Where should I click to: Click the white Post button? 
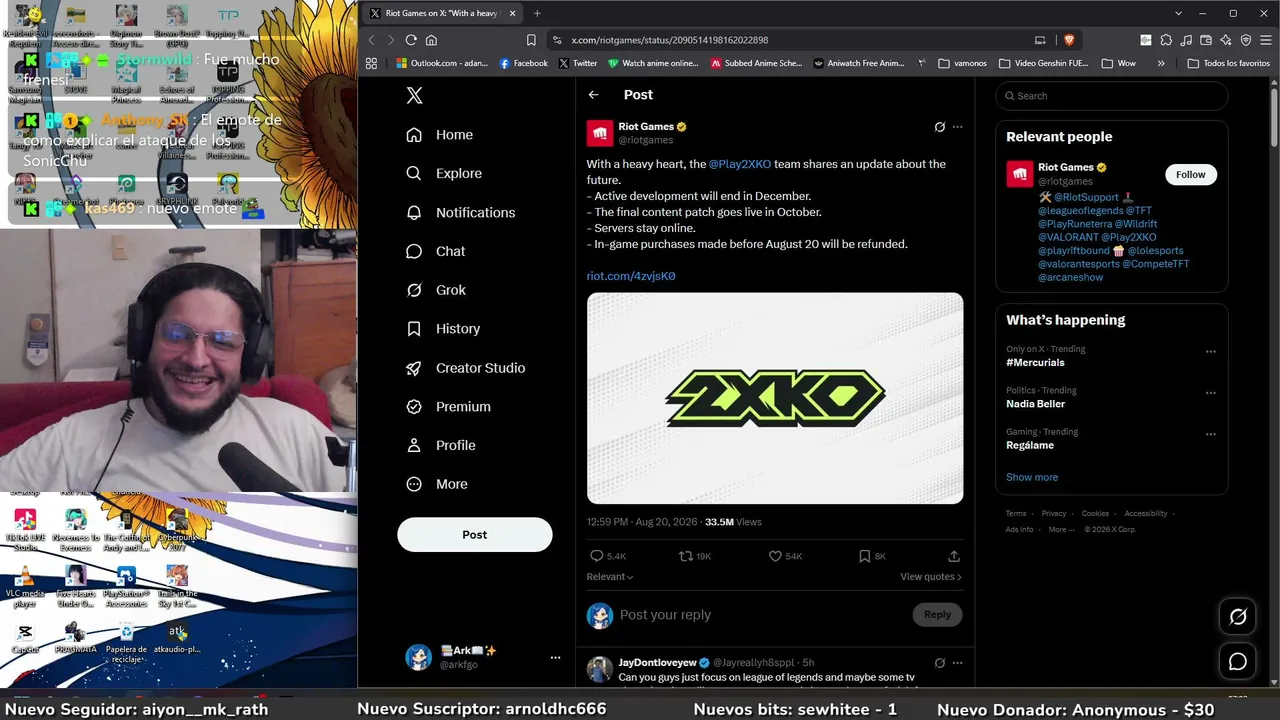pos(475,535)
